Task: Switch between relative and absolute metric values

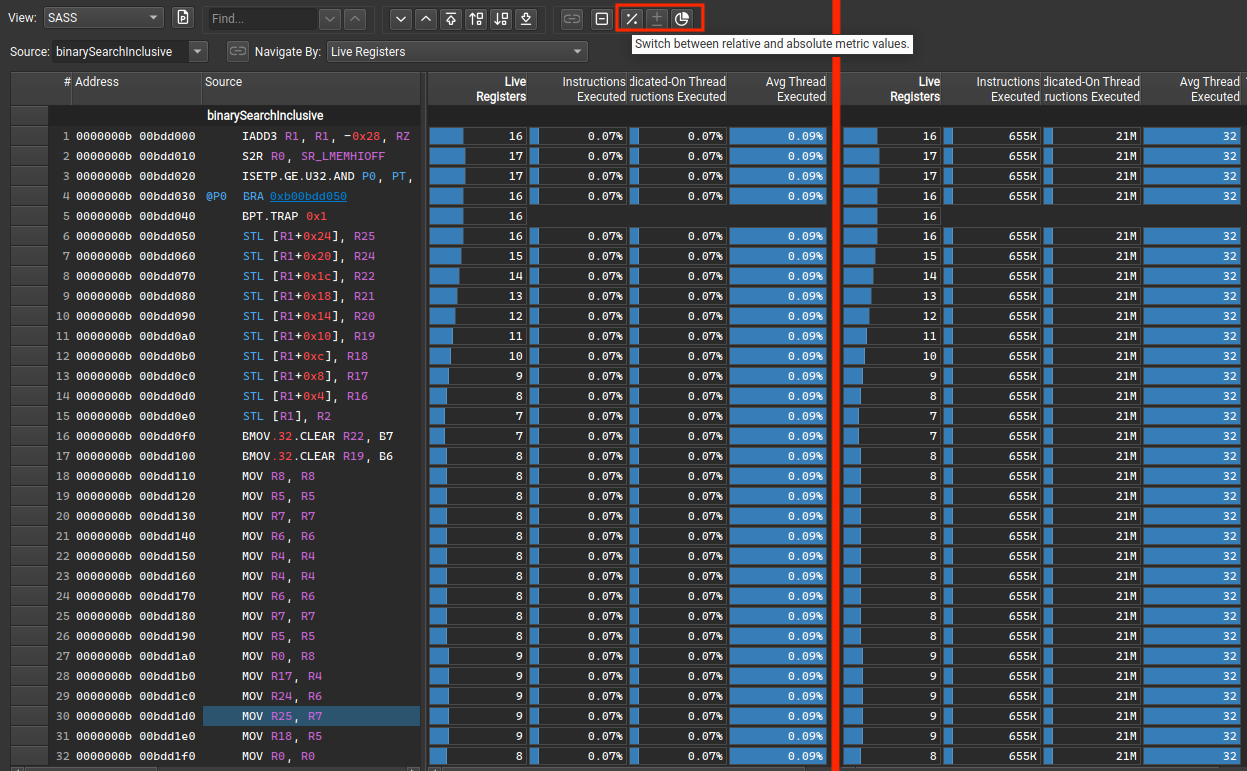Action: [x=631, y=18]
